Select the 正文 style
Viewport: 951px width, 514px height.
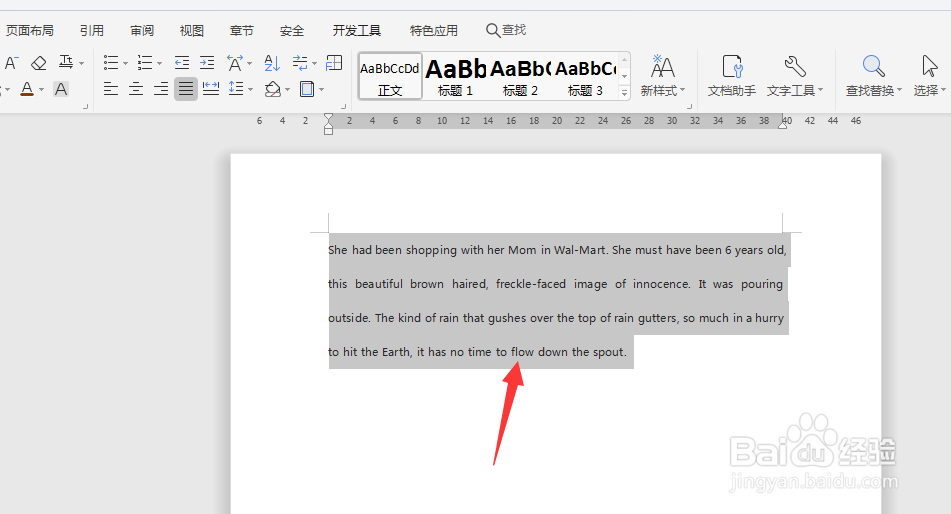pyautogui.click(x=390, y=76)
